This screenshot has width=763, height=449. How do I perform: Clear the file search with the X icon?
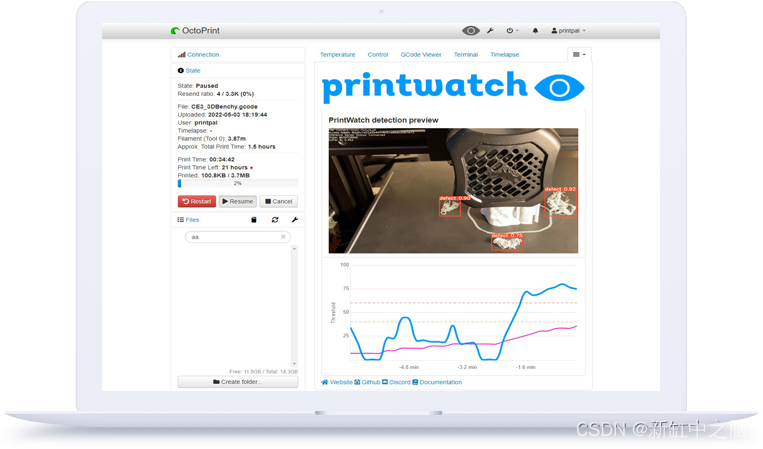pos(283,237)
